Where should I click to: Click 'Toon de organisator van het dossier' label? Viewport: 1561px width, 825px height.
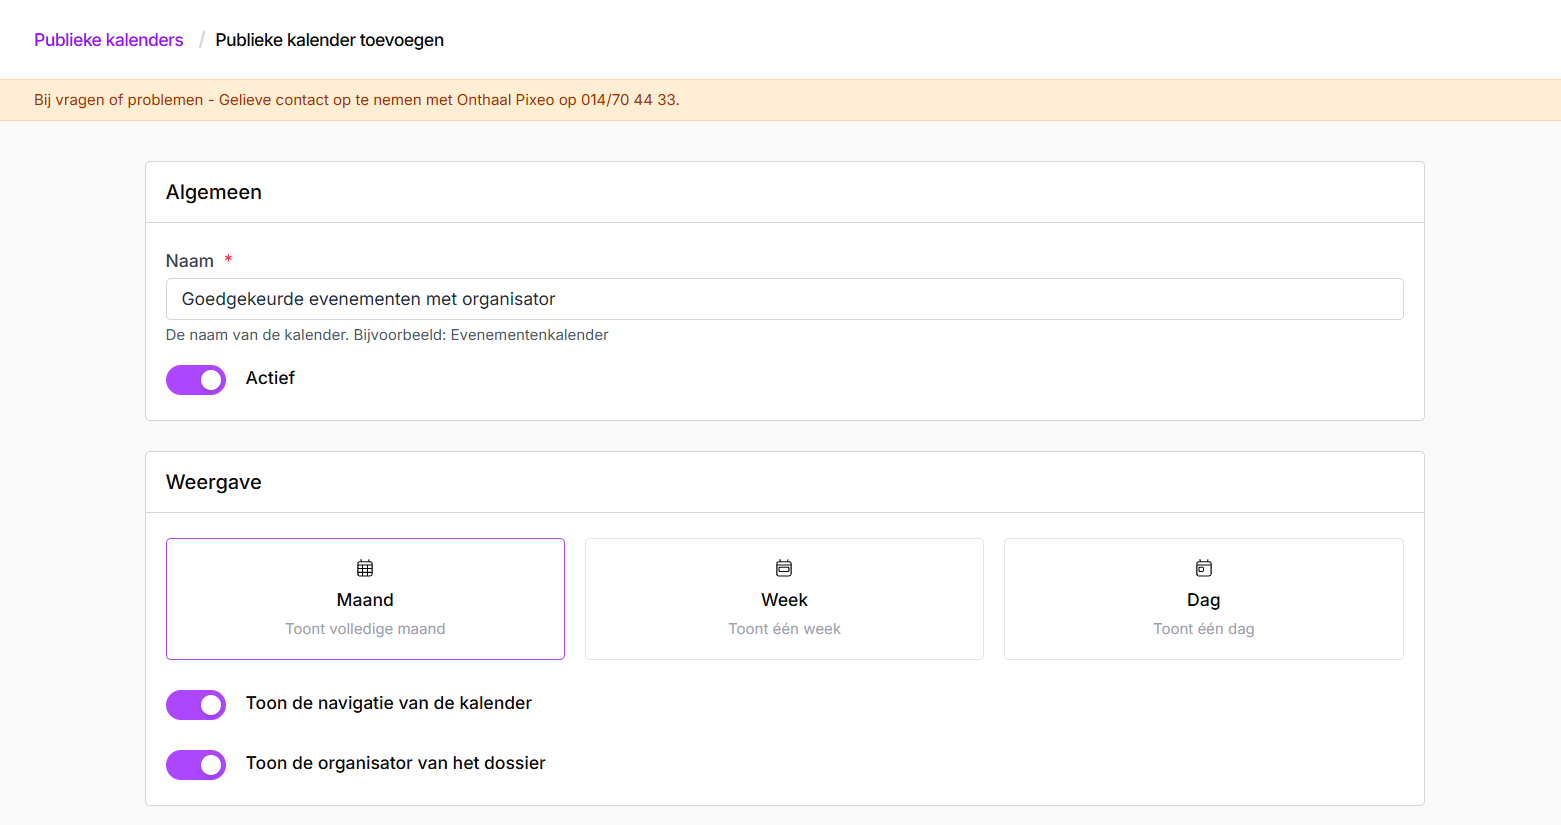point(395,763)
